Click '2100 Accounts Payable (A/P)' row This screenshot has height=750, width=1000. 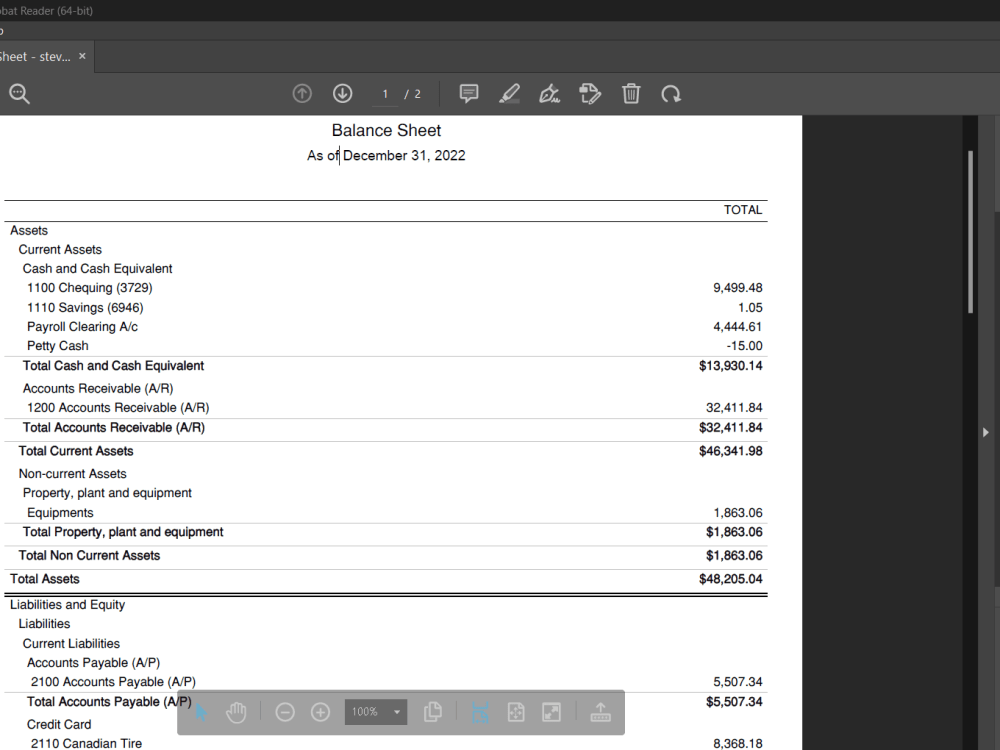[x=386, y=682]
